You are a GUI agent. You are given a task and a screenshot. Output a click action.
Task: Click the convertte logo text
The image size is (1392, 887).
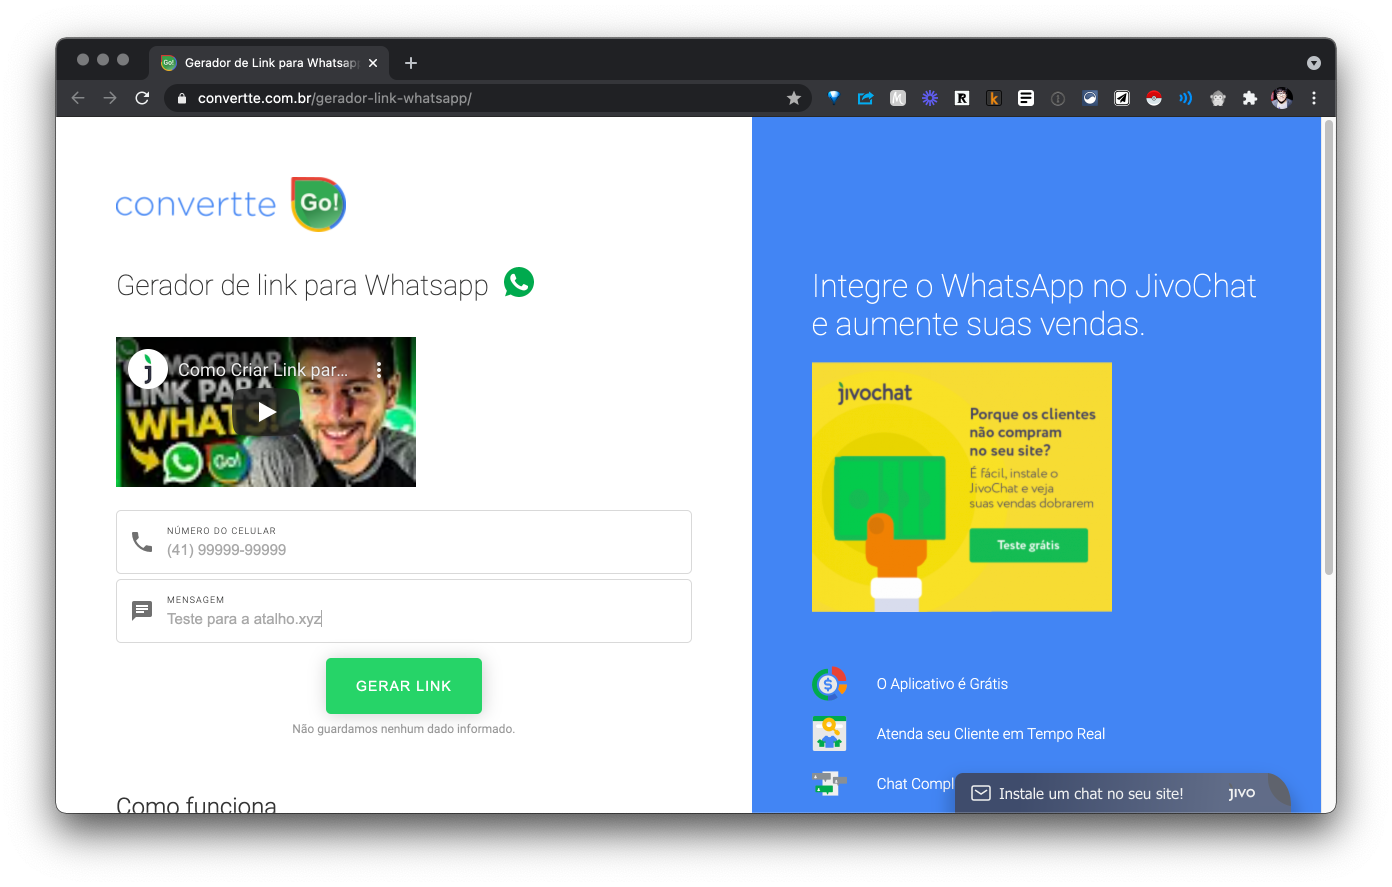pos(196,204)
